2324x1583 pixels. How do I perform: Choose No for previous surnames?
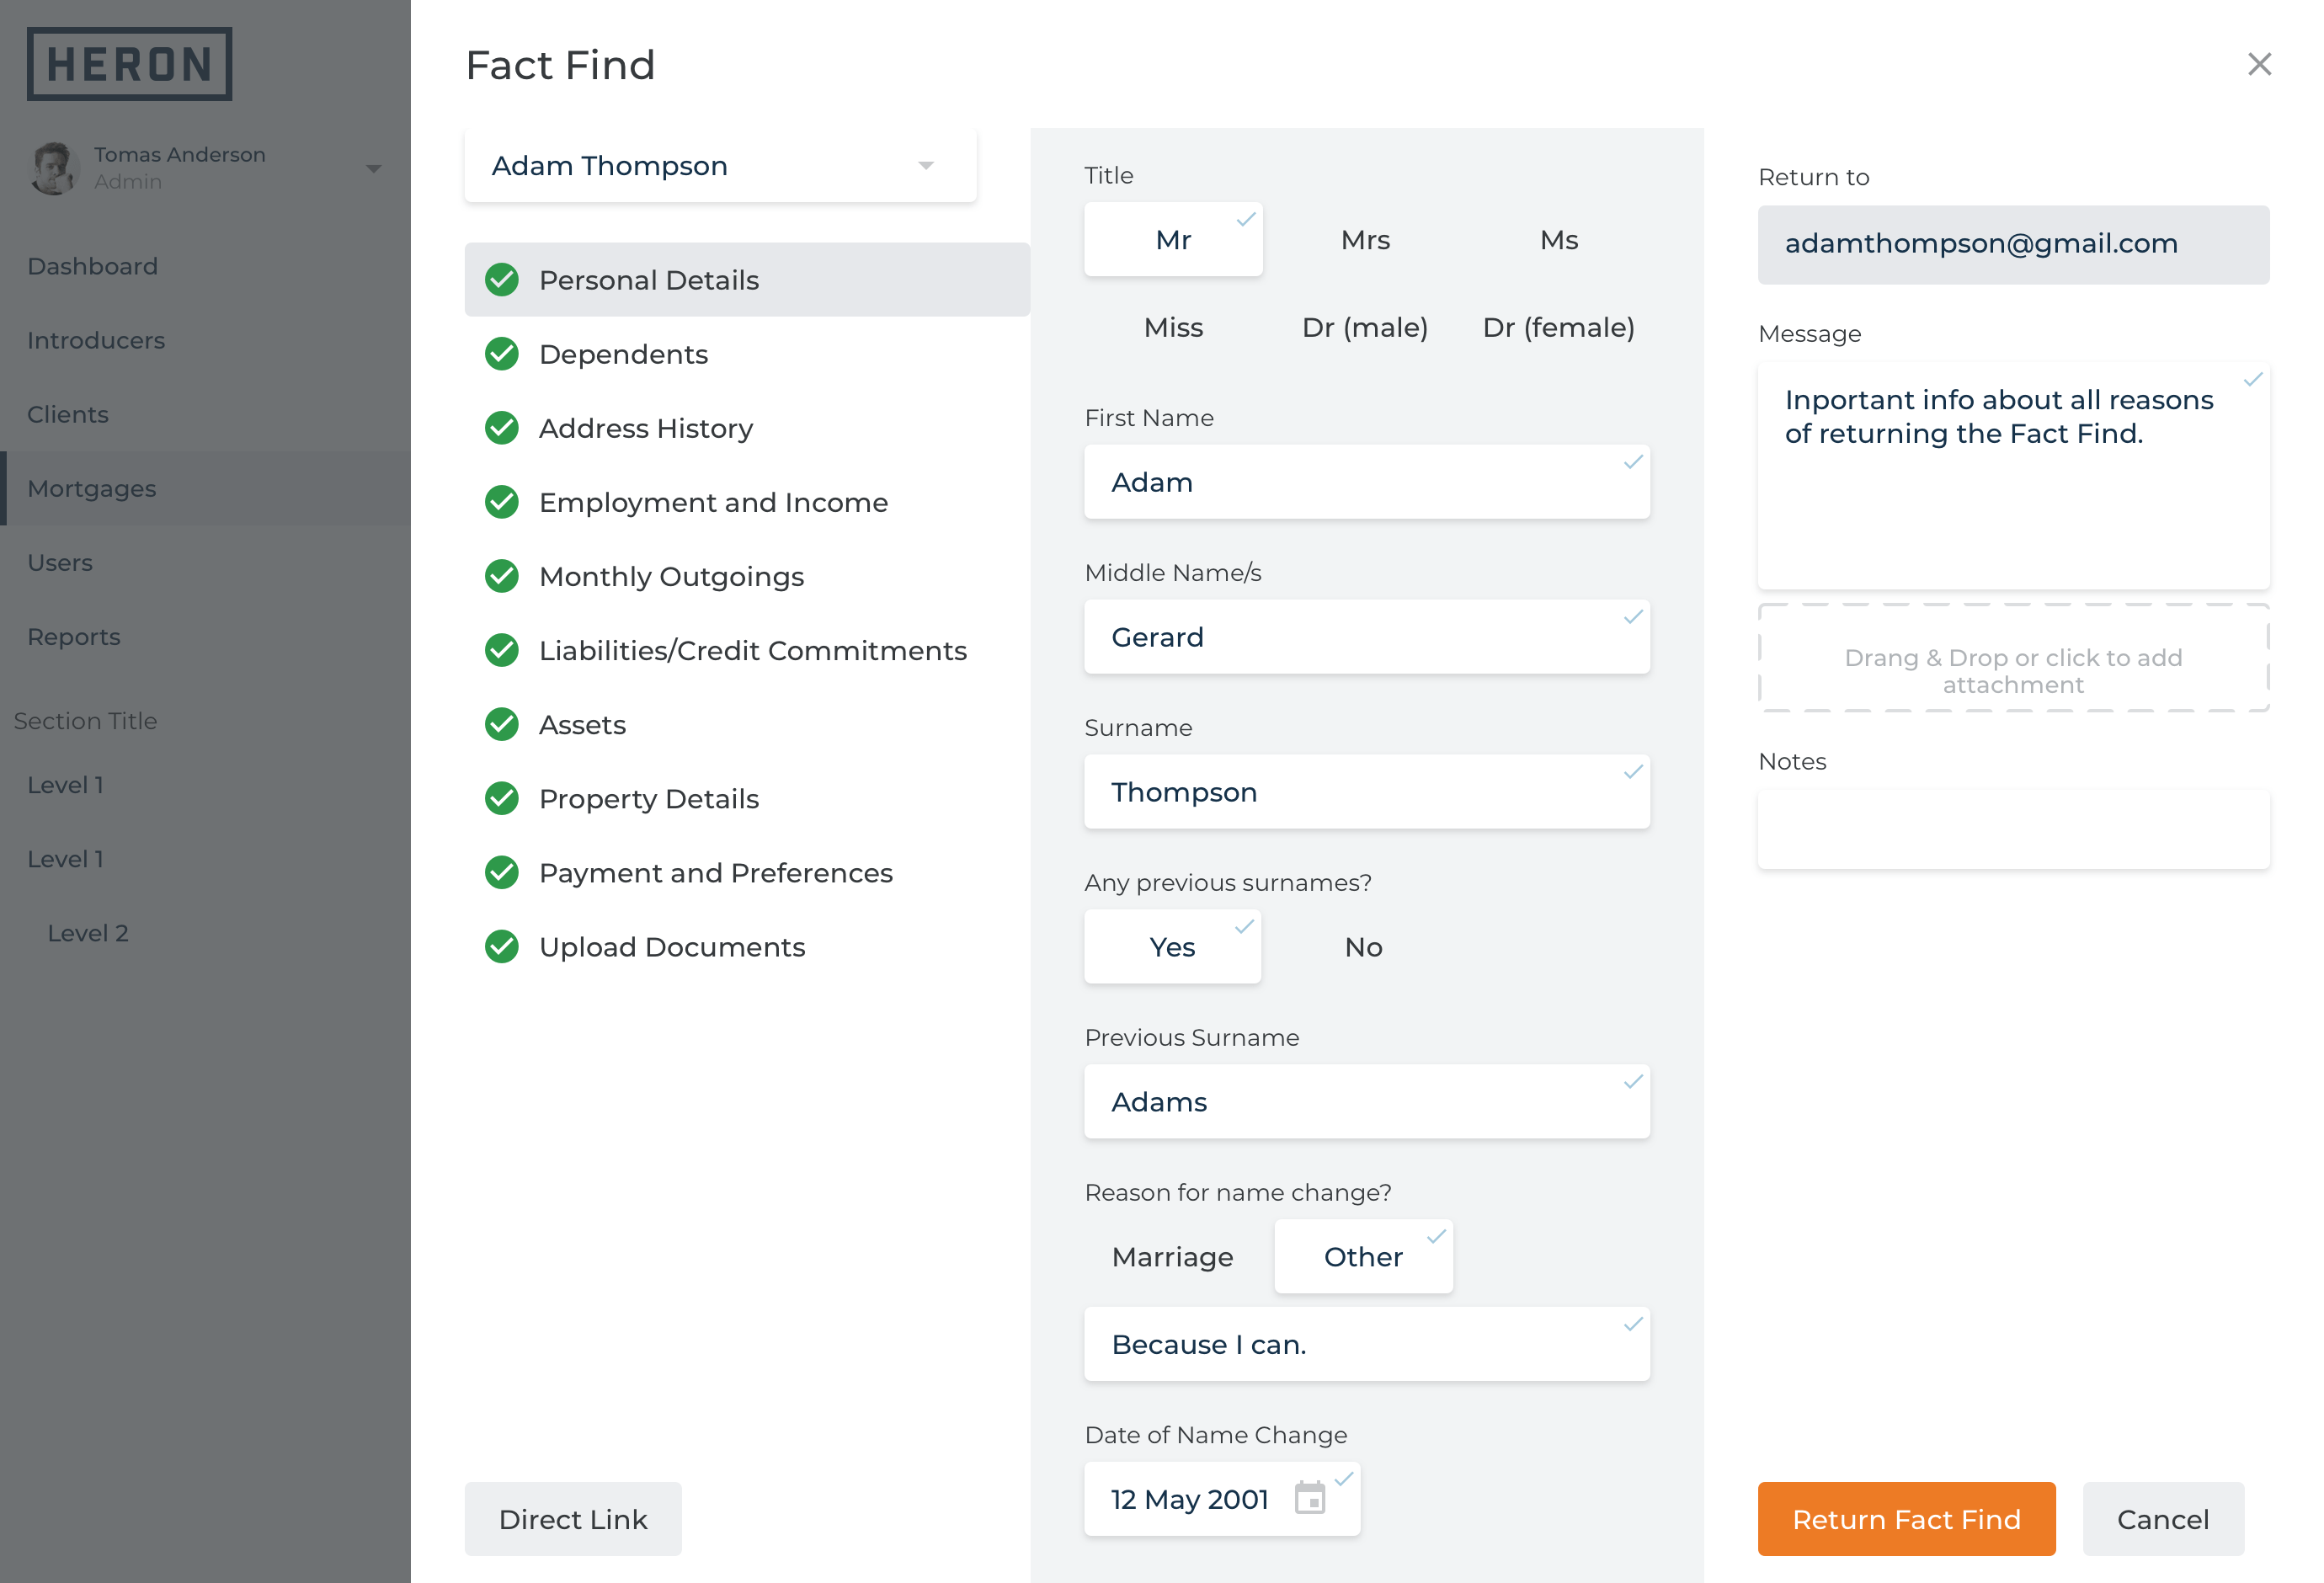tap(1363, 946)
